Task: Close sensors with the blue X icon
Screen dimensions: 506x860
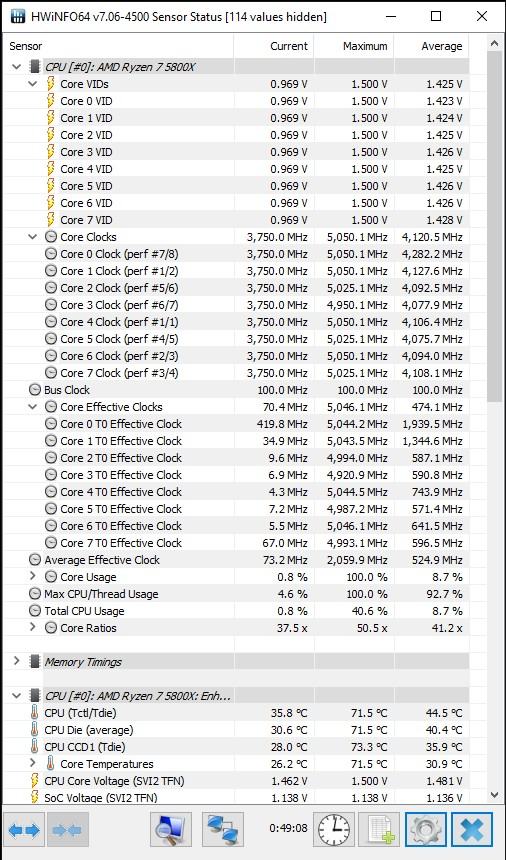Action: pyautogui.click(x=472, y=830)
